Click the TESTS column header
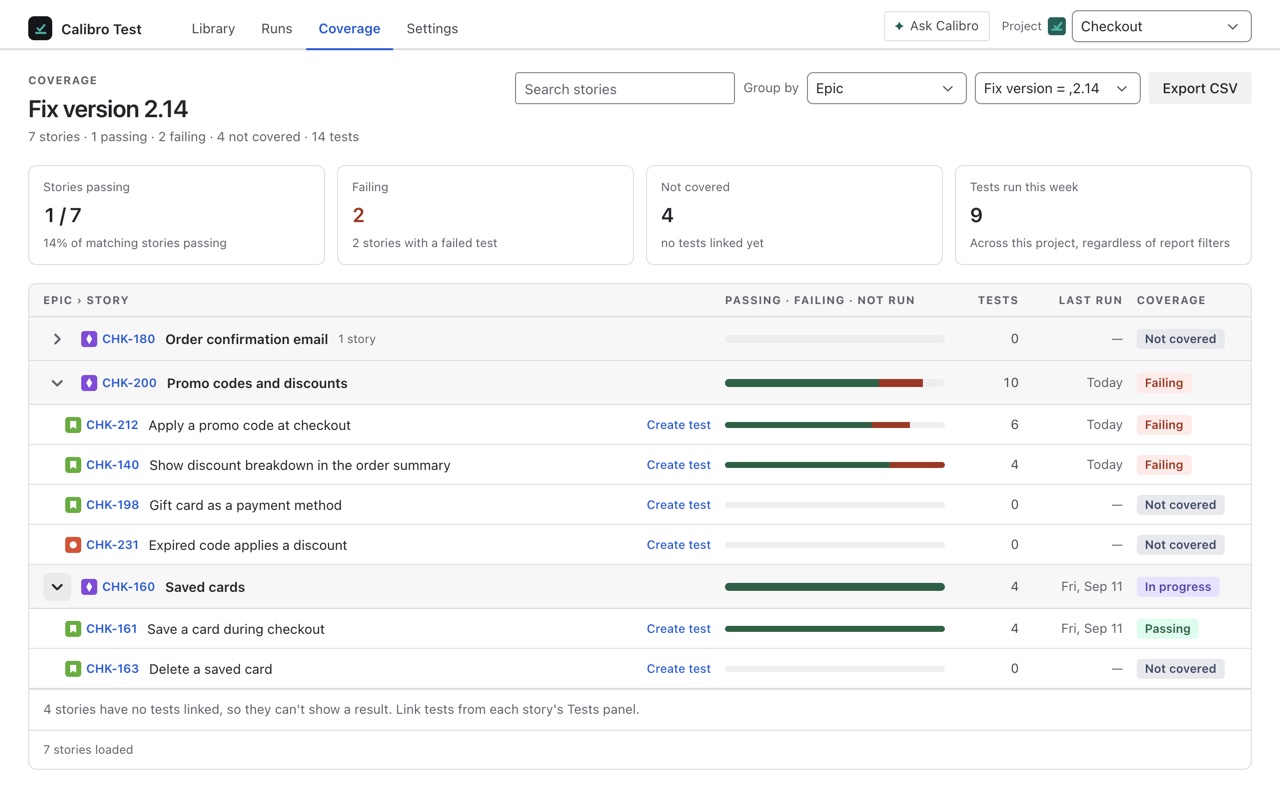 (x=998, y=300)
